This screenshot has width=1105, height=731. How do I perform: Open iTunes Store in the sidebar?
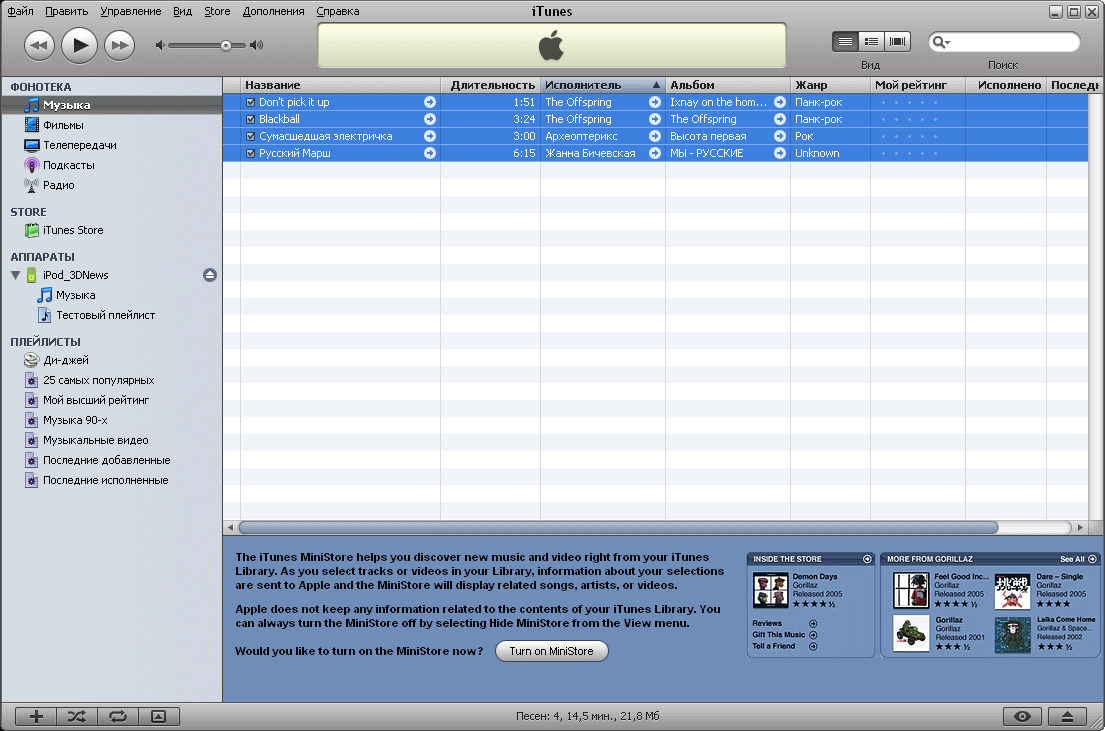coord(112,231)
